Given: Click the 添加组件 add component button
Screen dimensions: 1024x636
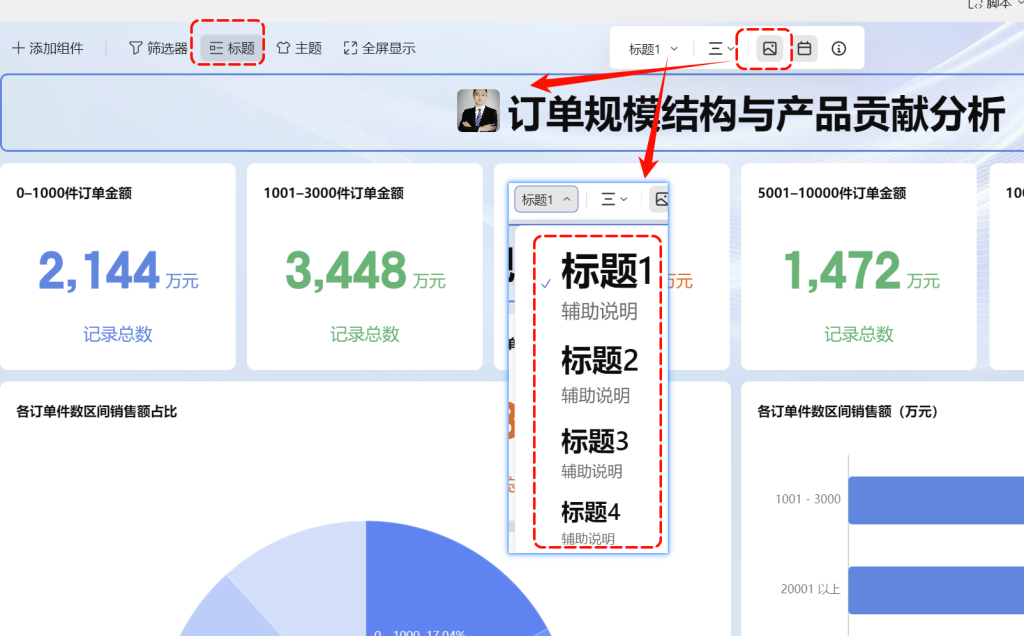Looking at the screenshot, I should 48,48.
